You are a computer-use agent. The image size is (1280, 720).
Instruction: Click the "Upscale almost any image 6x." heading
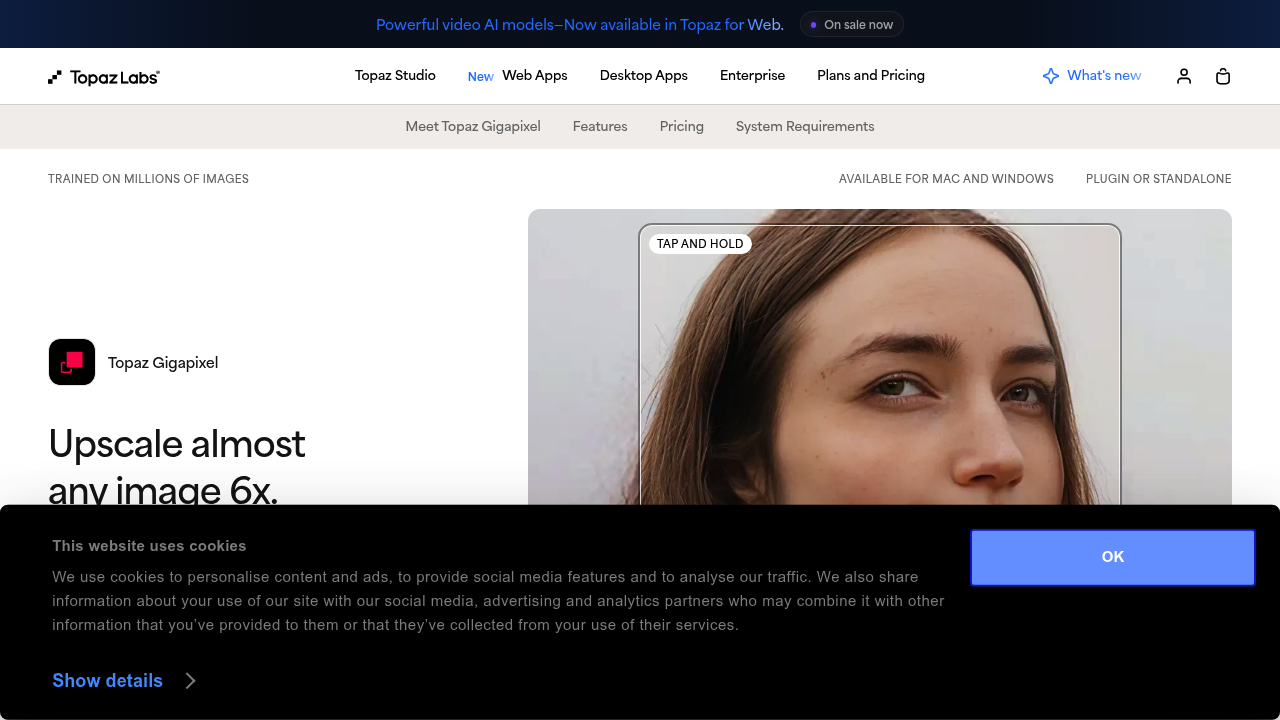coord(177,466)
